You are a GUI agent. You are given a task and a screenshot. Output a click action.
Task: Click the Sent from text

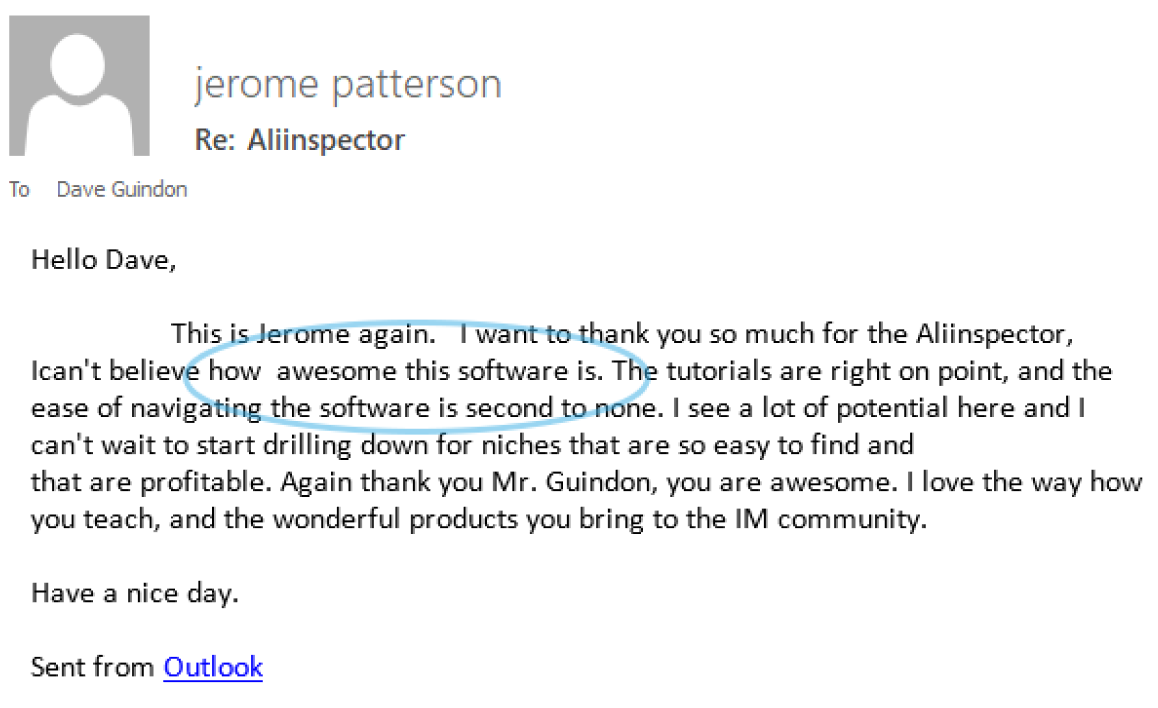click(x=93, y=666)
